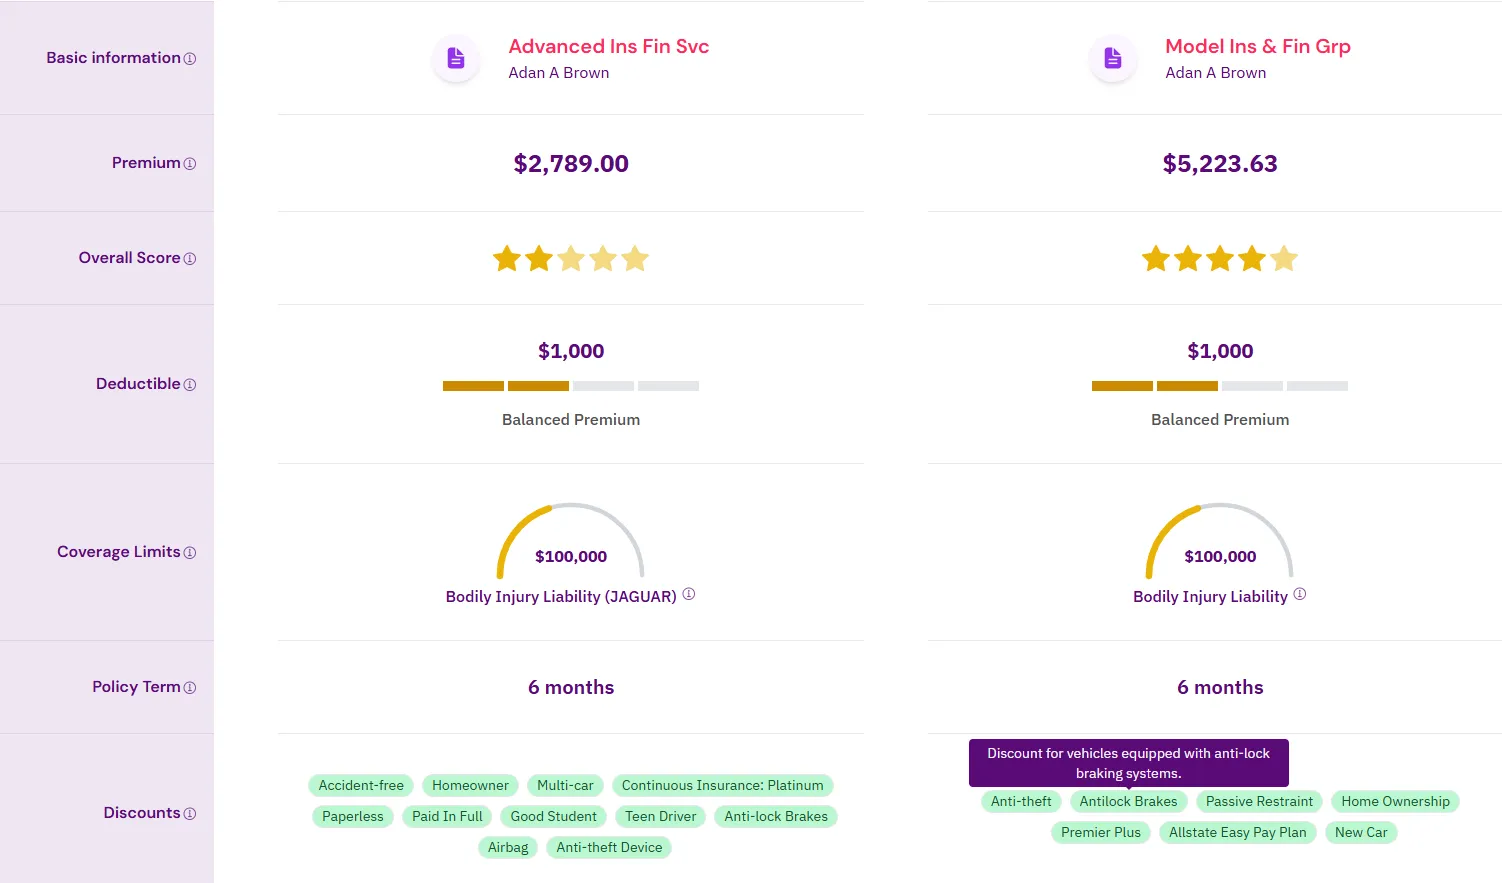This screenshot has width=1502, height=883.
Task: Click the document icon above Model Ins & Fin Grp
Action: pyautogui.click(x=1113, y=59)
